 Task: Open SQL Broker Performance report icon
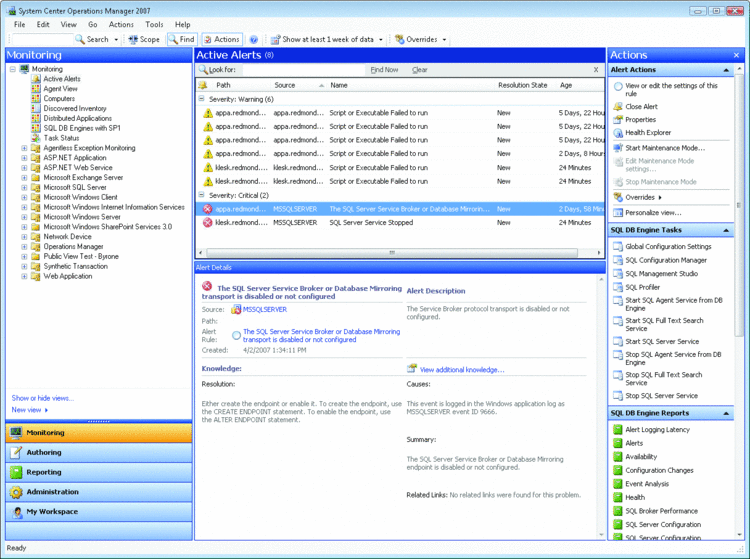pos(618,511)
